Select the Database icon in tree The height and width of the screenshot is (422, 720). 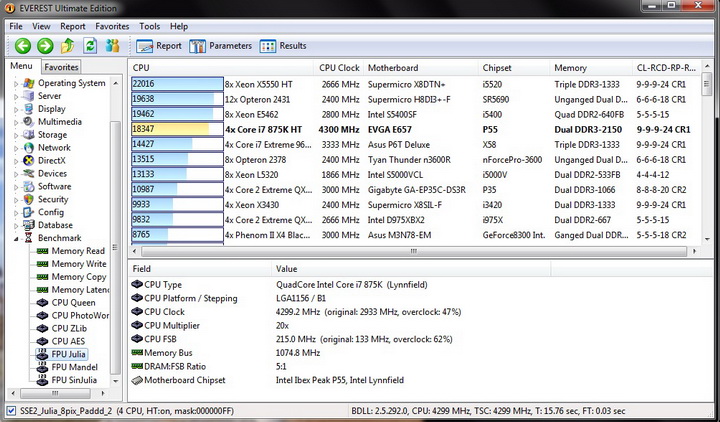(28, 225)
